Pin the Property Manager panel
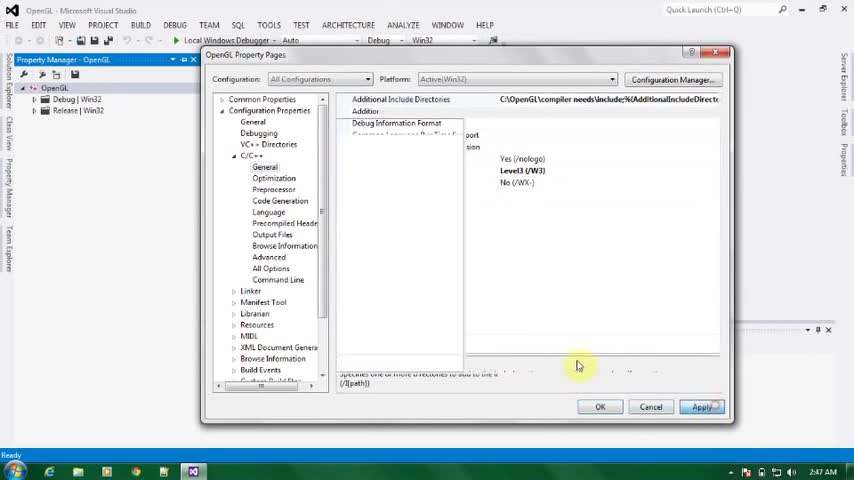Image resolution: width=854 pixels, height=480 pixels. click(x=184, y=59)
